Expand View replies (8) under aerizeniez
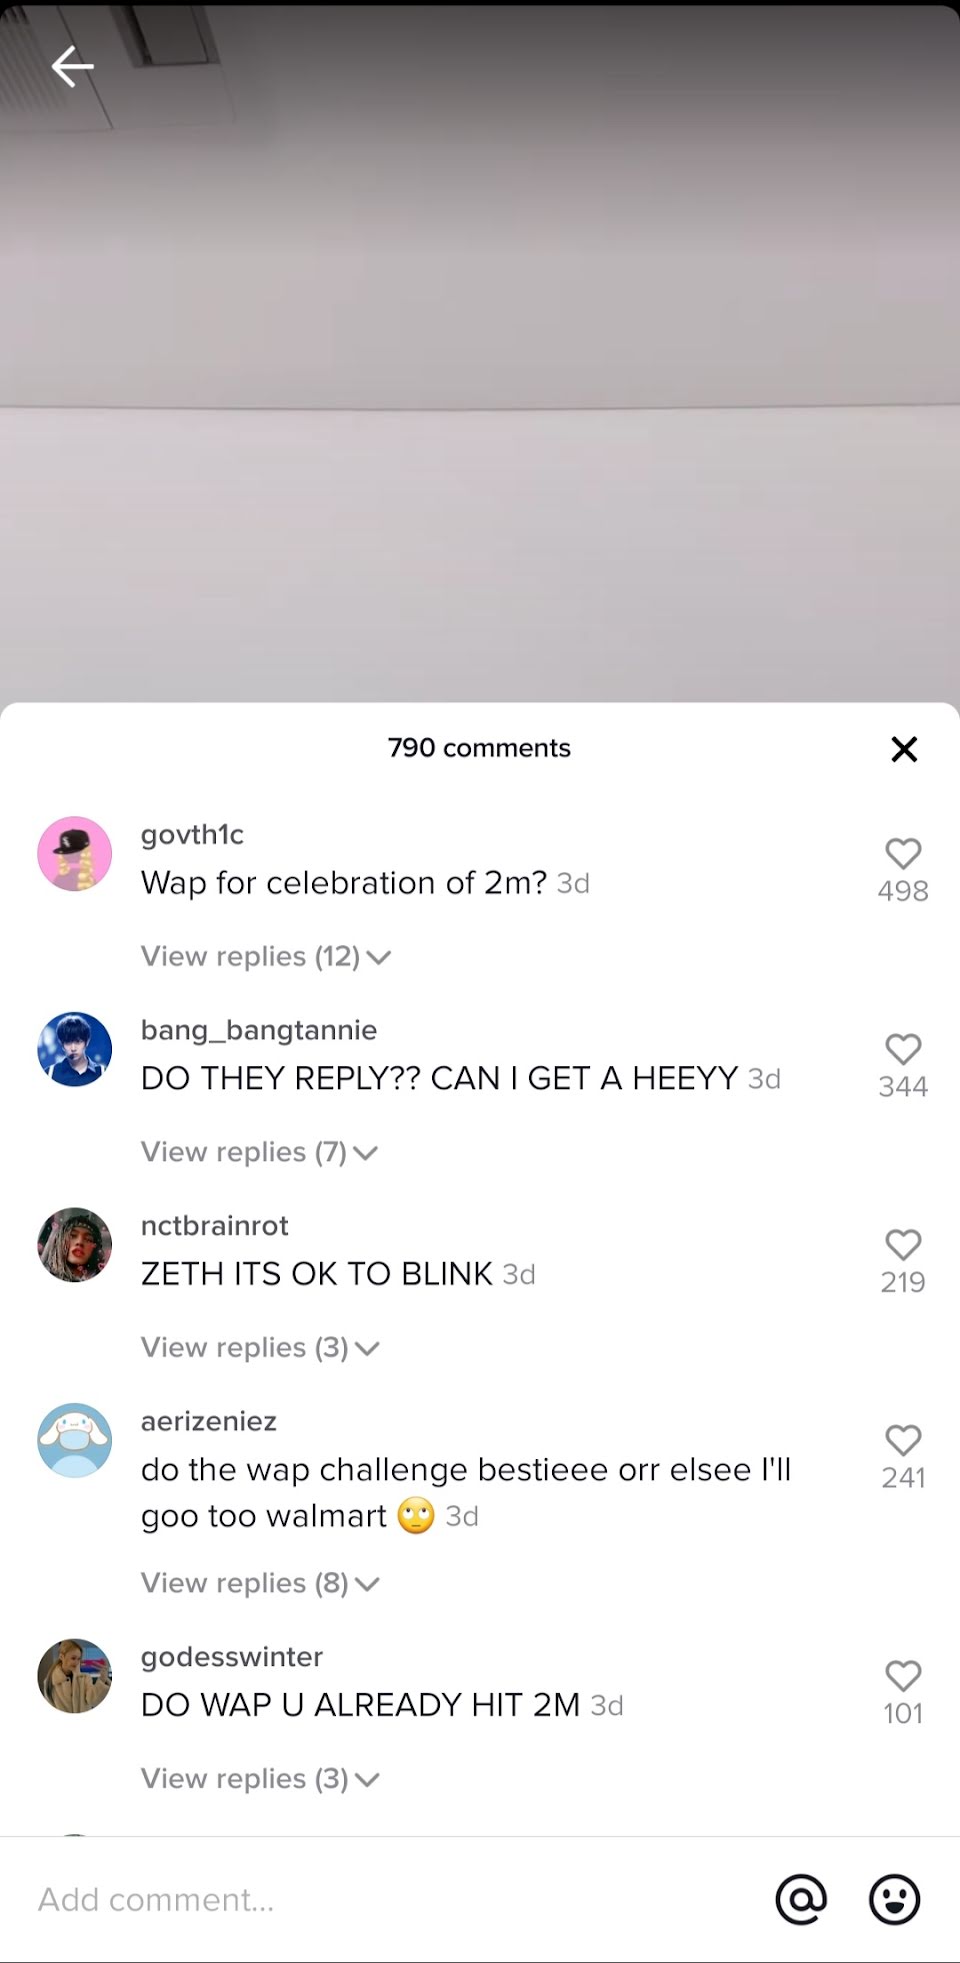 261,1583
